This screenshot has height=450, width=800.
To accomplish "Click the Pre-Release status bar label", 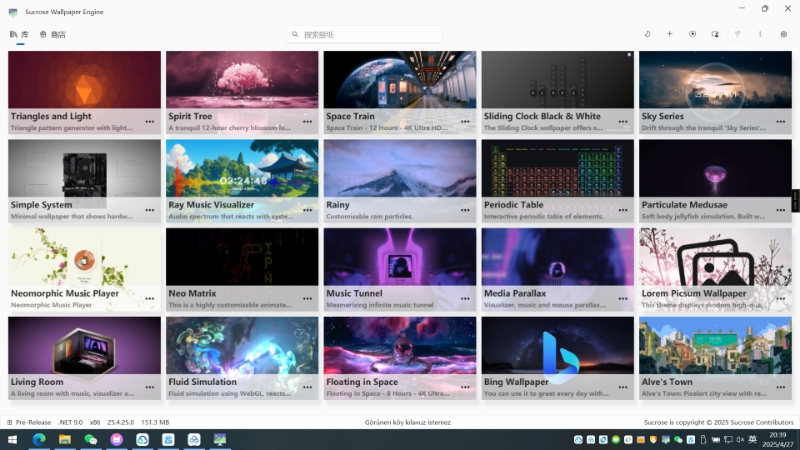I will coord(33,422).
